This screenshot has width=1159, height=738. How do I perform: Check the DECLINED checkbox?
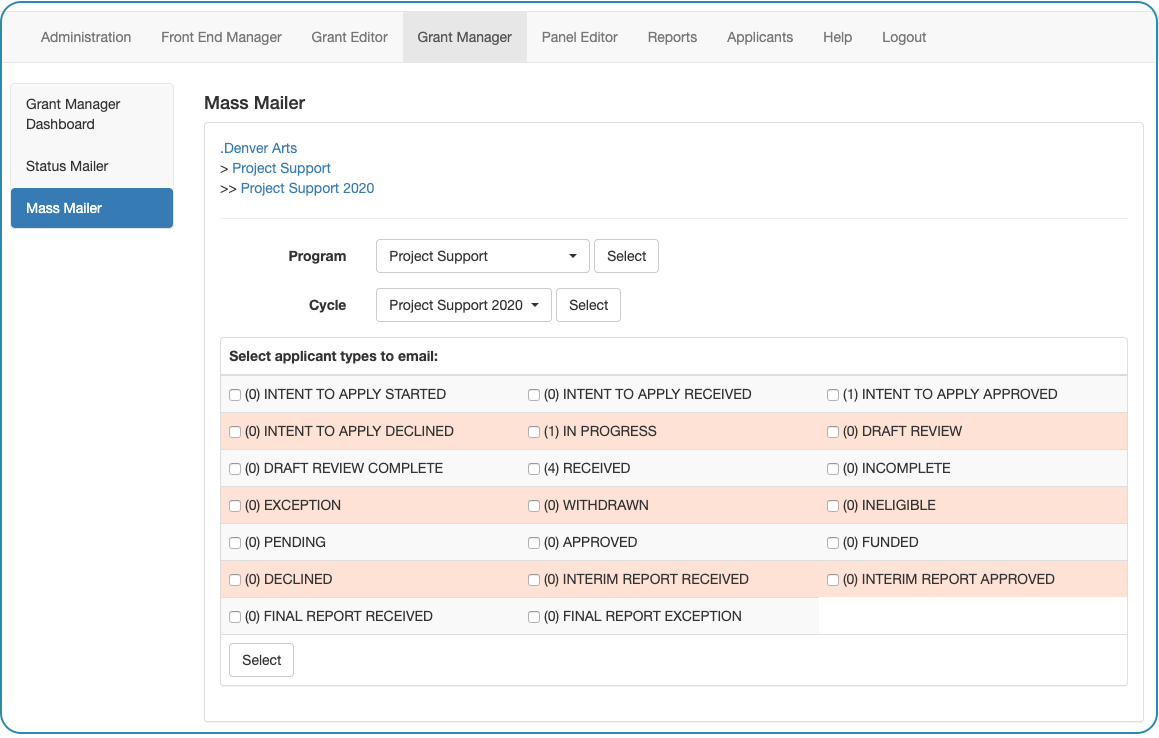235,580
